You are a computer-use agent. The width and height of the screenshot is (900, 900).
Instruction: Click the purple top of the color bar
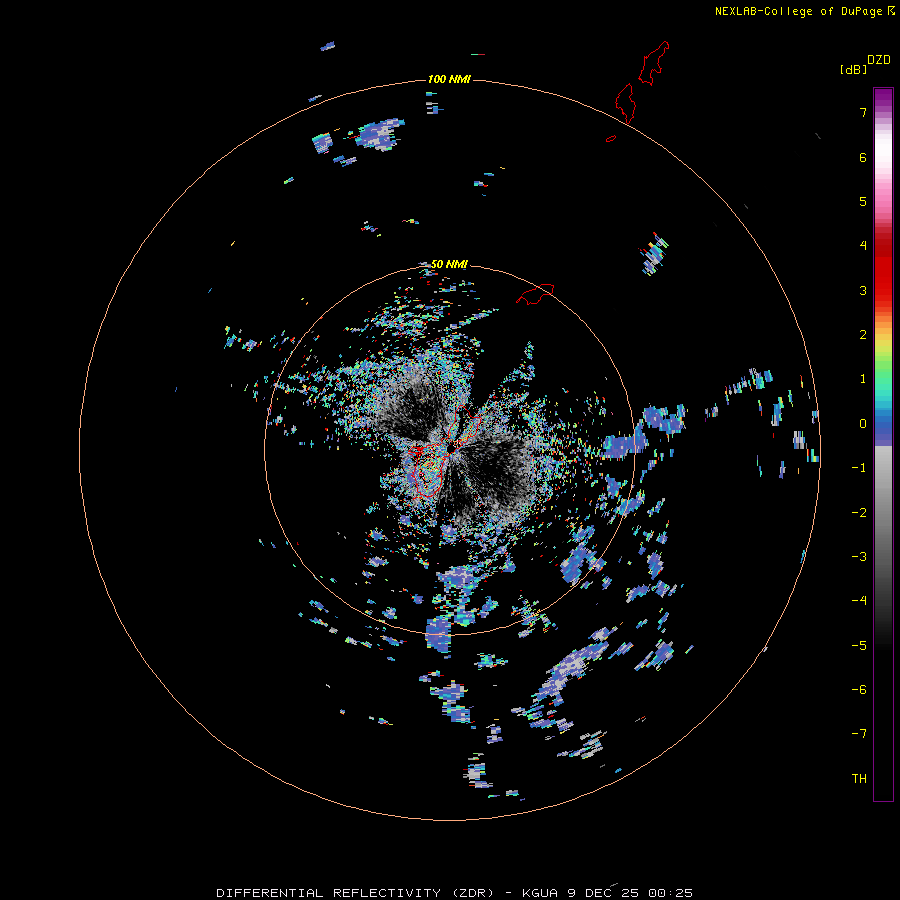[883, 98]
